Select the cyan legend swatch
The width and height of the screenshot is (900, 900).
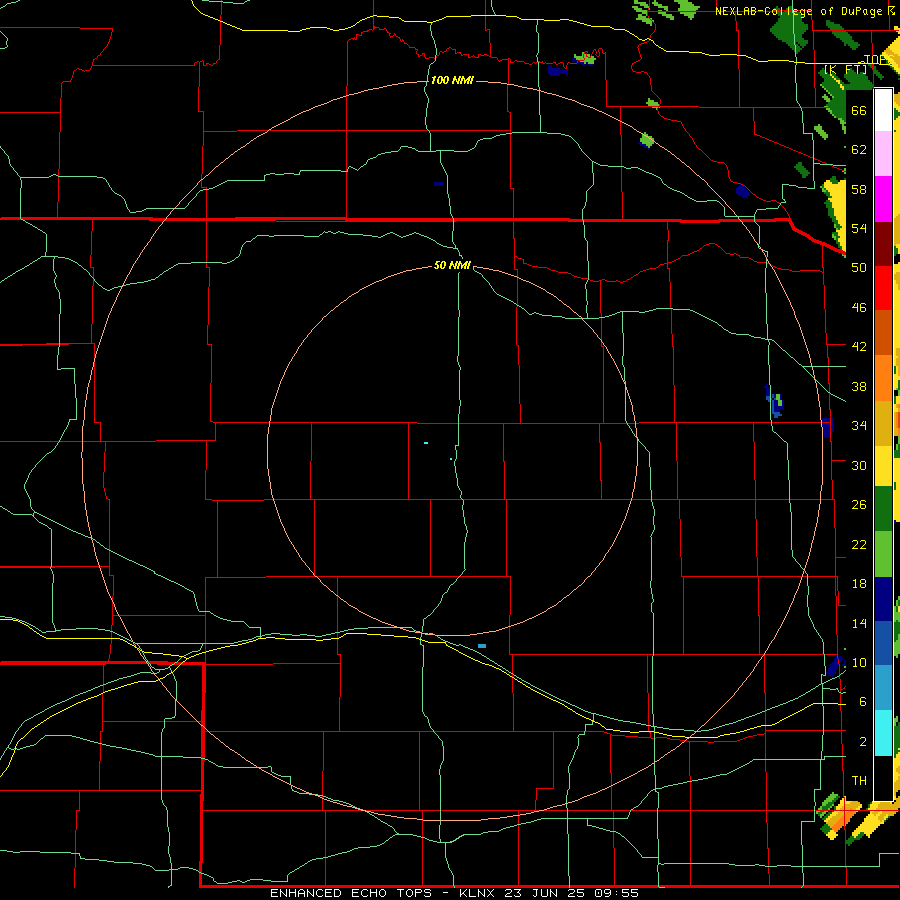[x=883, y=733]
